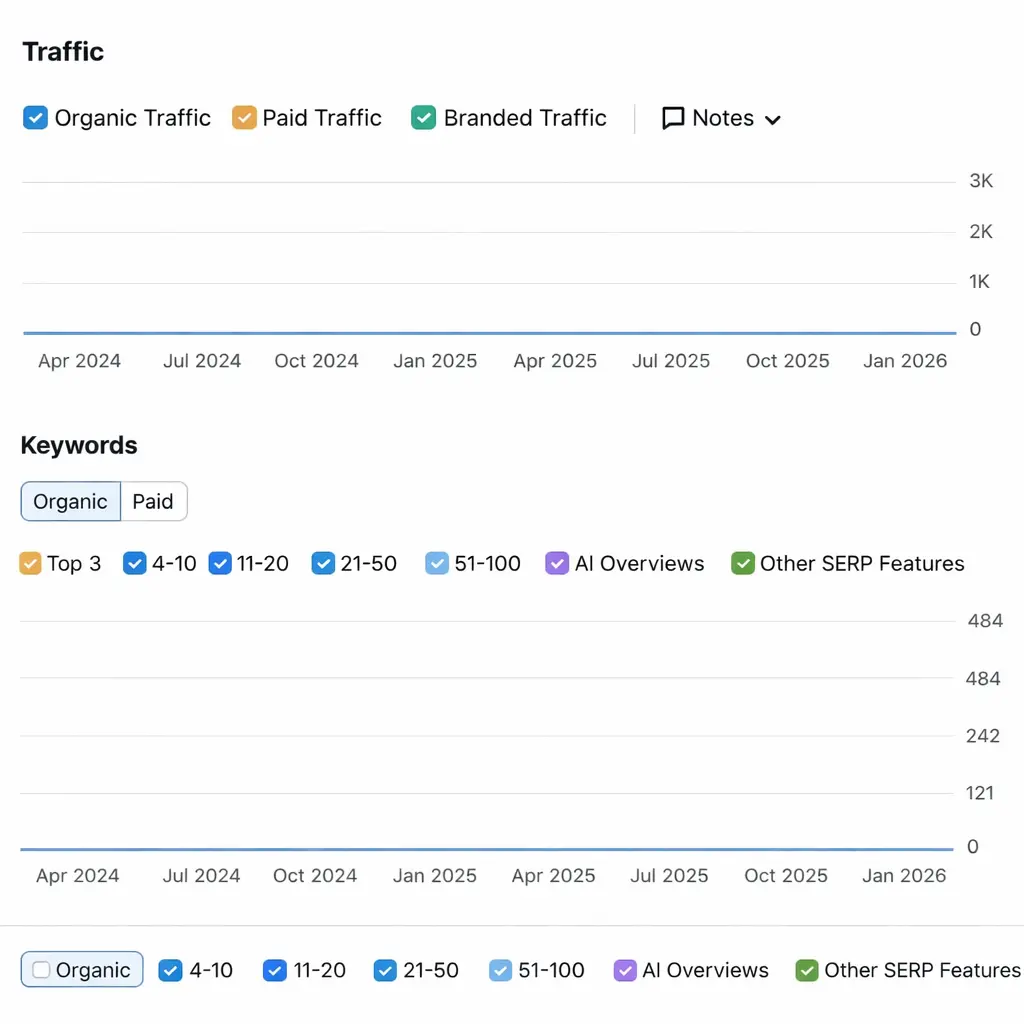Disable the Paid Traffic checkbox
The width and height of the screenshot is (1024, 1024).
click(x=244, y=118)
